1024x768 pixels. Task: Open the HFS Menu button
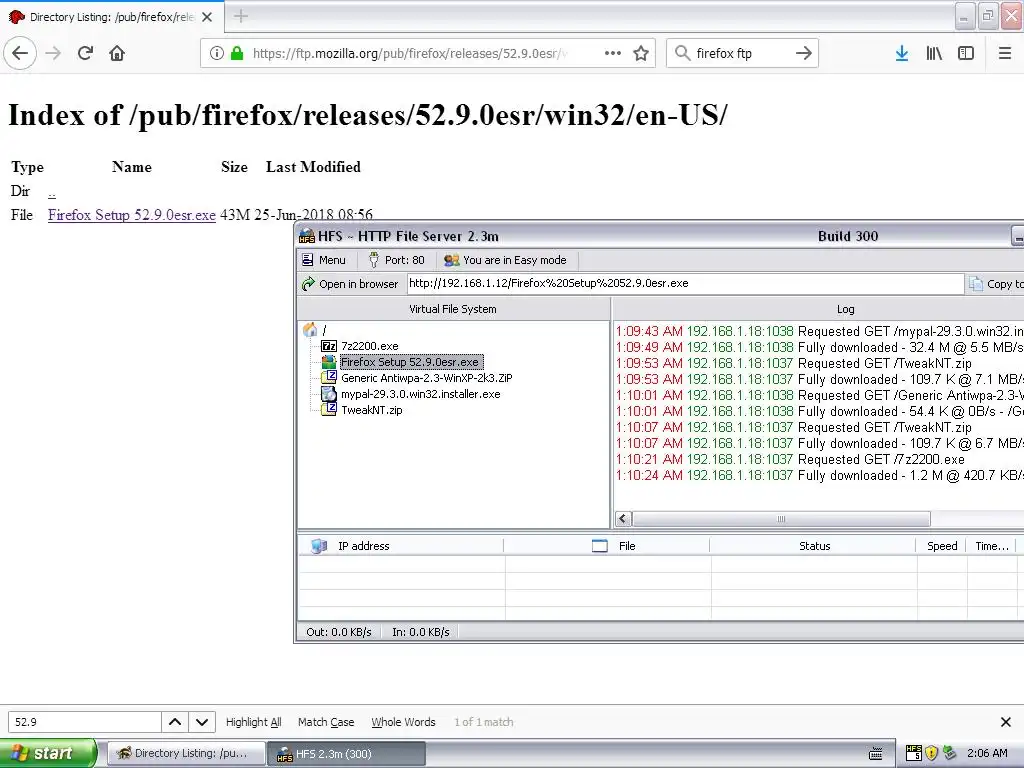coord(324,260)
